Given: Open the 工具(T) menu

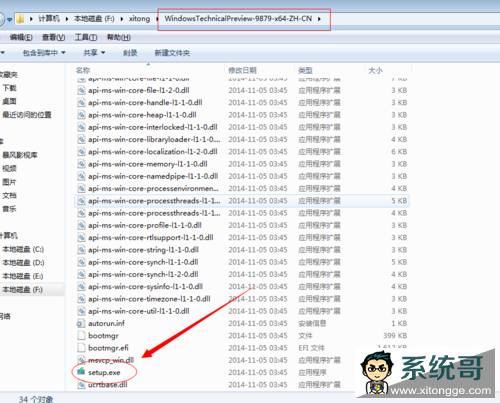Looking at the screenshot, I should pyautogui.click(x=86, y=37).
